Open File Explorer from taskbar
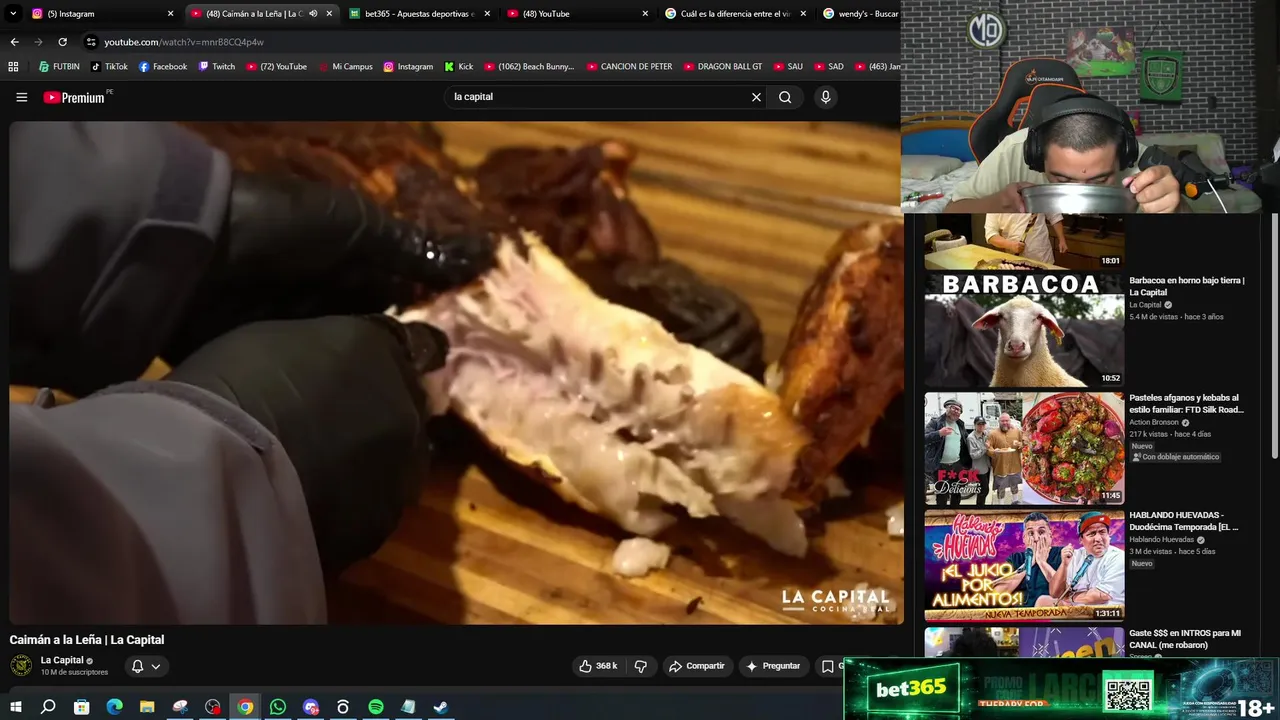The height and width of the screenshot is (720, 1280). (147, 707)
